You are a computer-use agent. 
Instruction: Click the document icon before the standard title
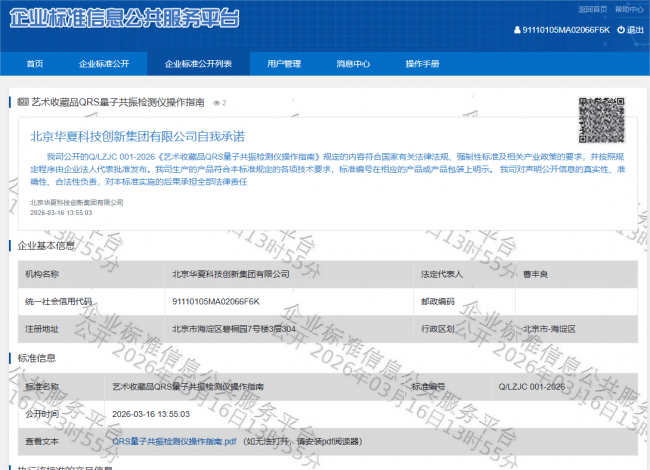tap(23, 102)
